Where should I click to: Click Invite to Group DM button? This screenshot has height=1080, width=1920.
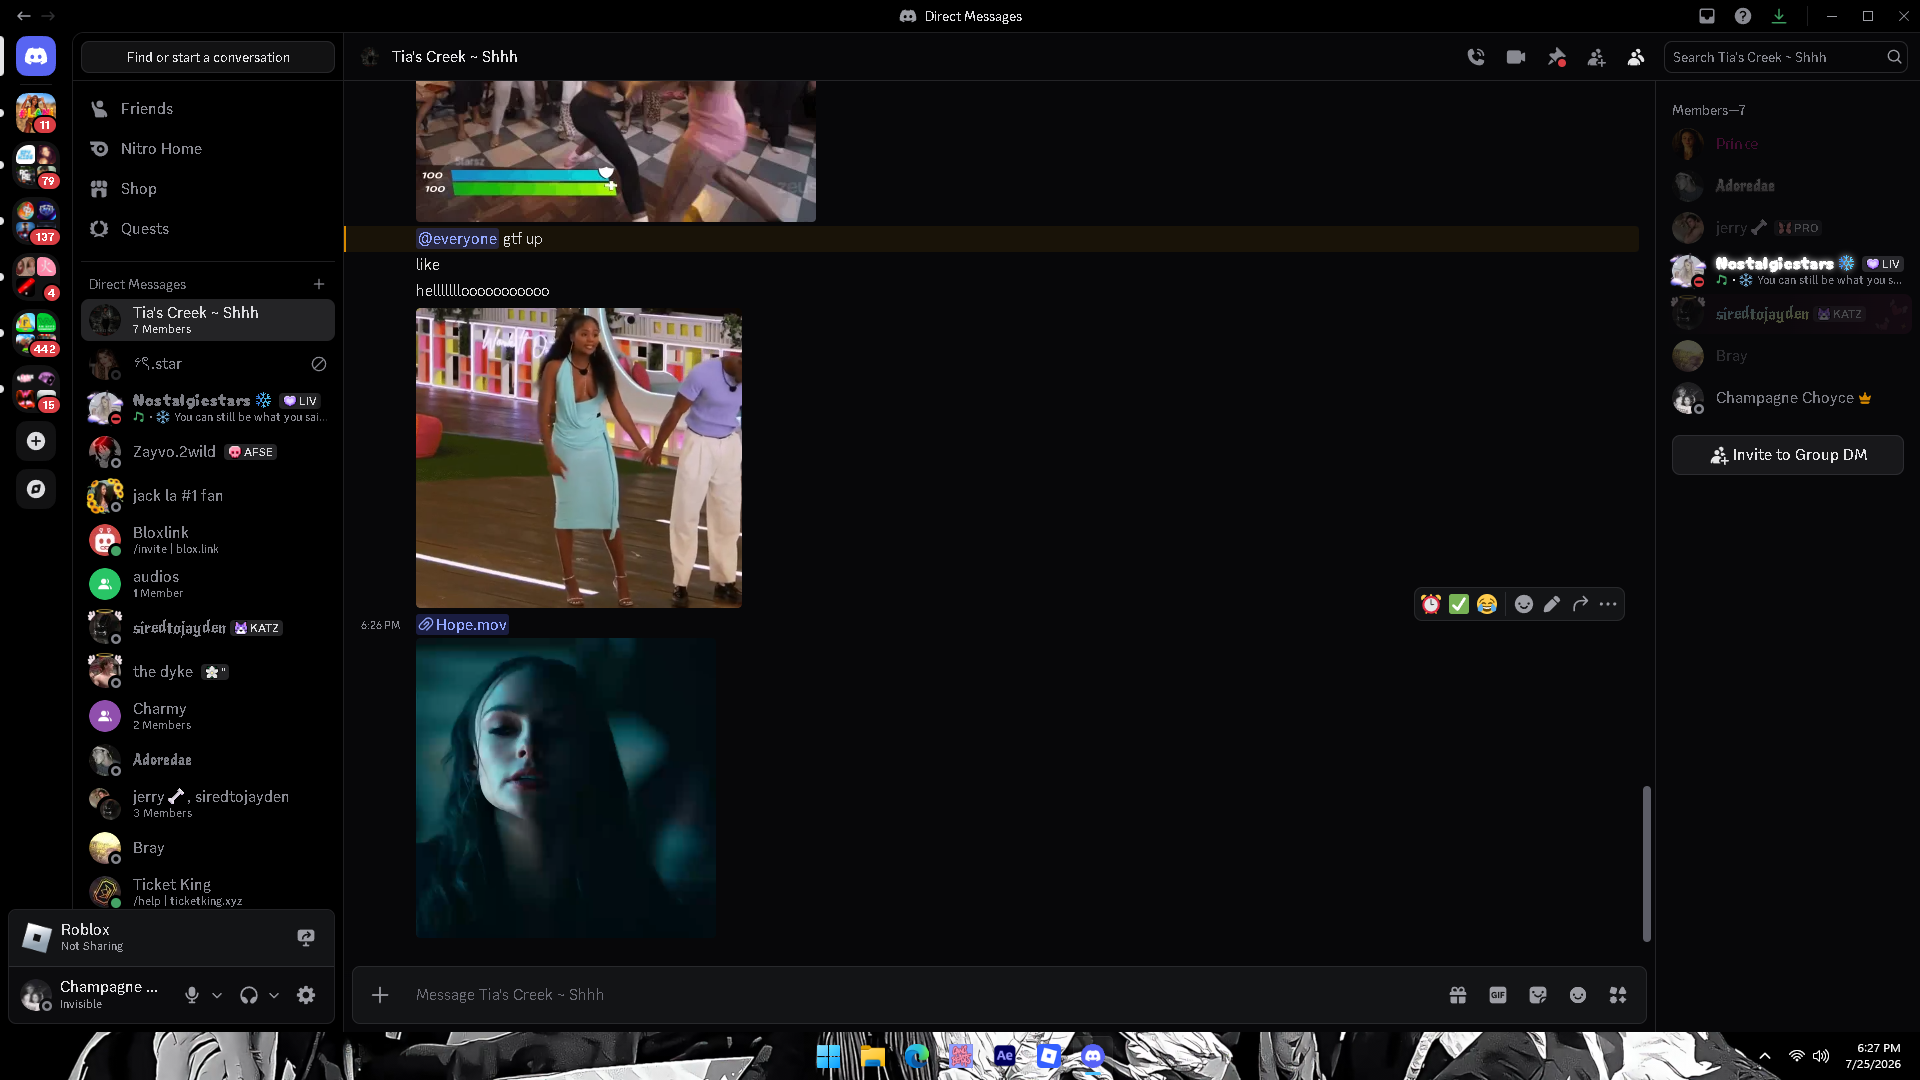point(1787,455)
